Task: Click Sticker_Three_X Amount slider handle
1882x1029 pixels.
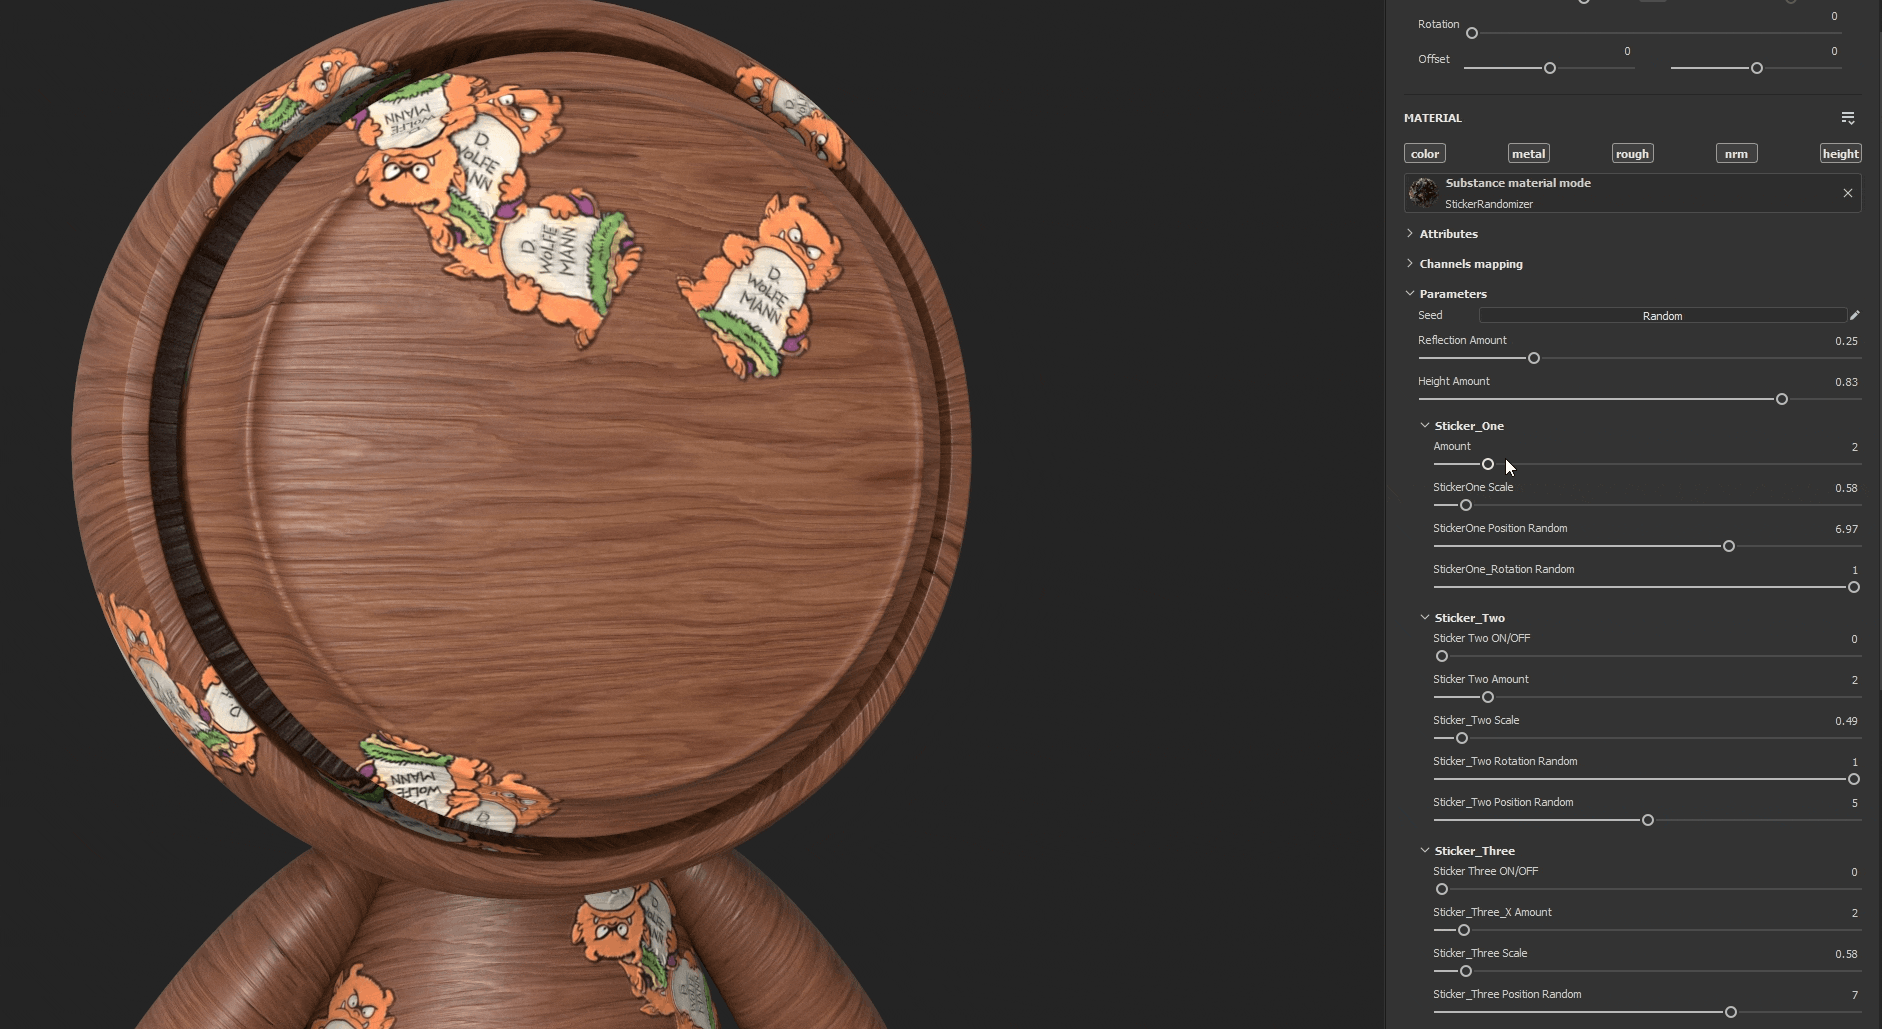Action: tap(1464, 930)
